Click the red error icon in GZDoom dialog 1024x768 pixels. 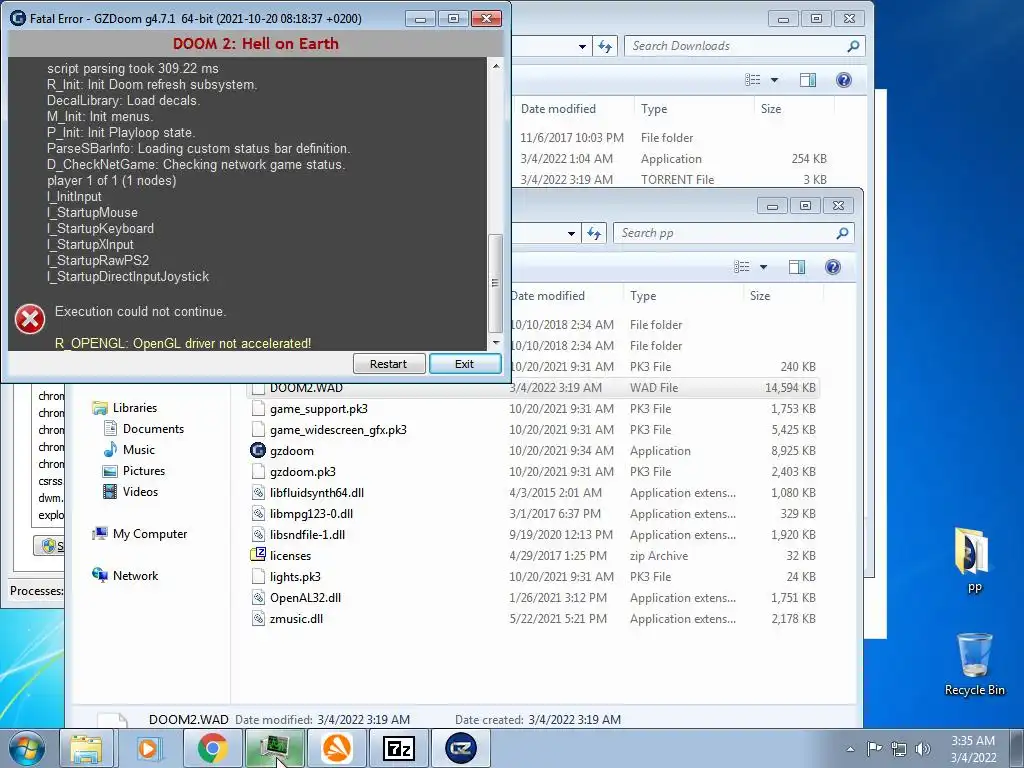coord(30,319)
